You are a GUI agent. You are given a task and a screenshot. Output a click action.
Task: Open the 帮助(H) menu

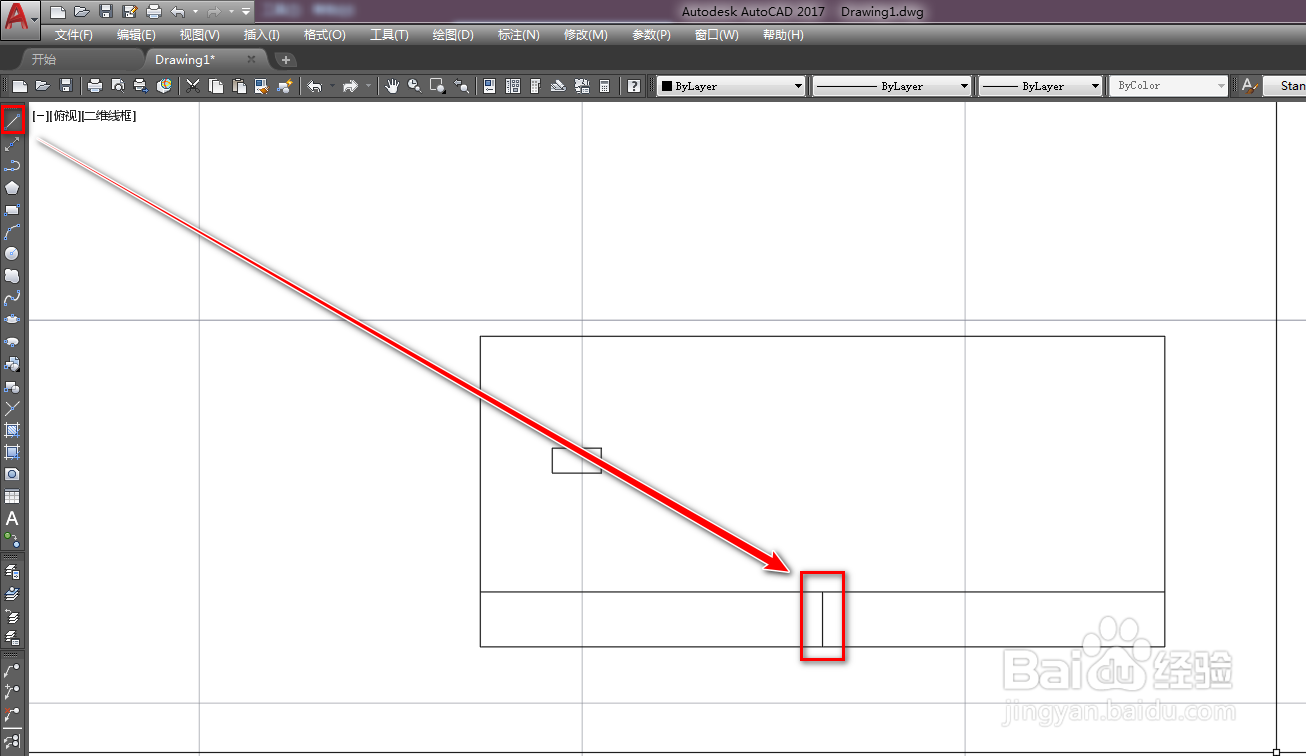coord(783,35)
